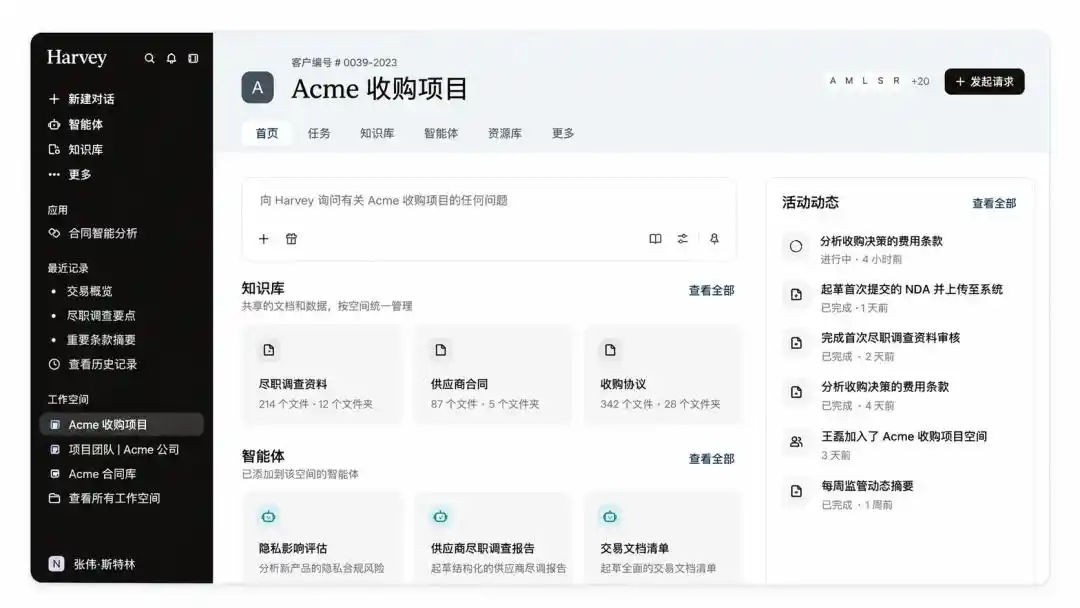This screenshot has height=608, width=1080.
Task: Open the 尽职调查资料 knowledge card
Action: pyautogui.click(x=322, y=375)
